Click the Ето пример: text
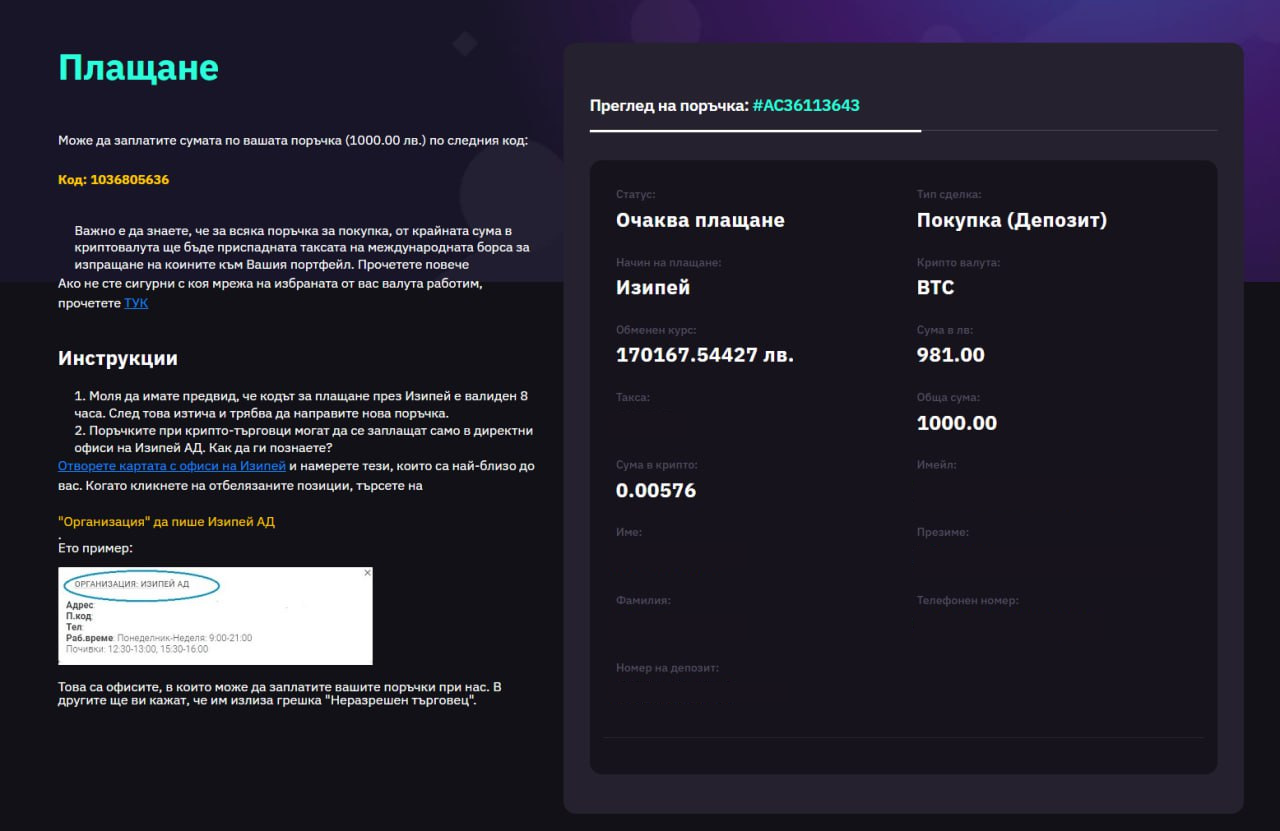Image resolution: width=1280 pixels, height=831 pixels. click(95, 548)
